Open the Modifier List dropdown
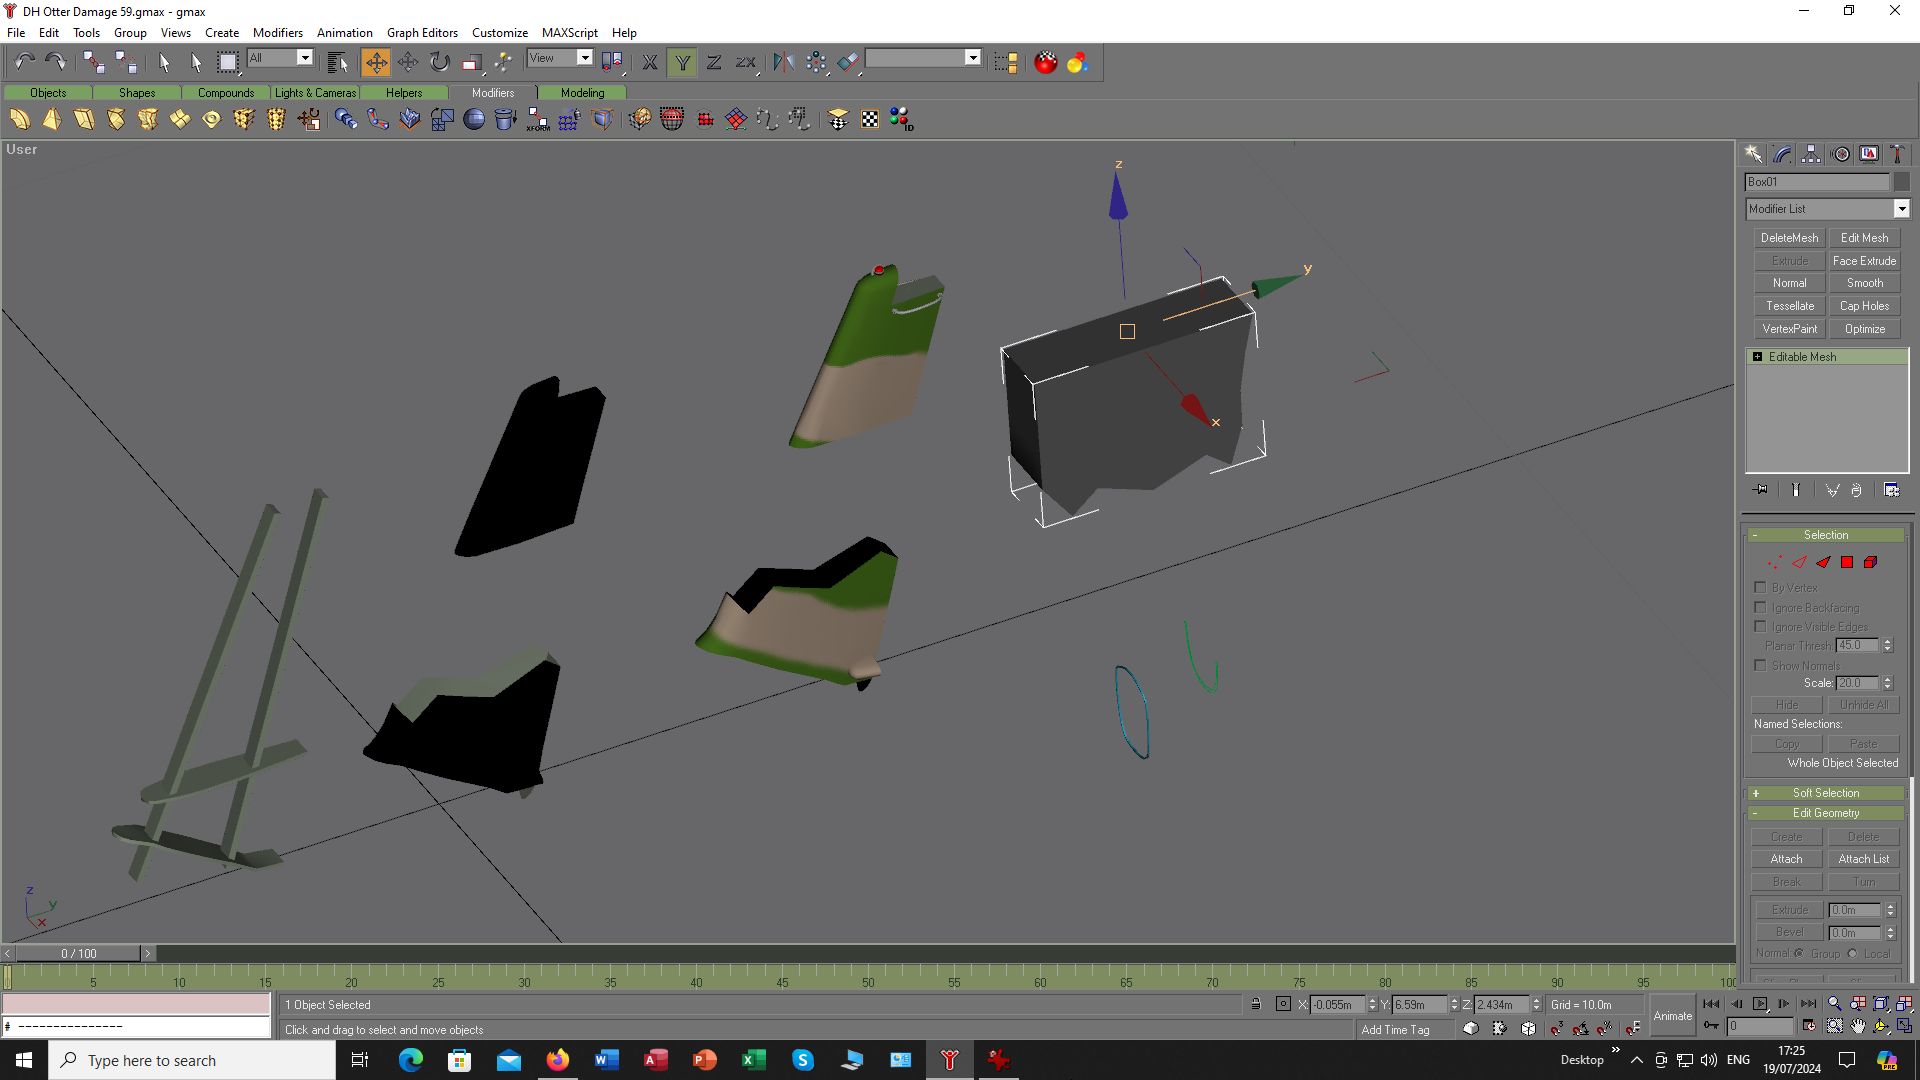 point(1901,209)
